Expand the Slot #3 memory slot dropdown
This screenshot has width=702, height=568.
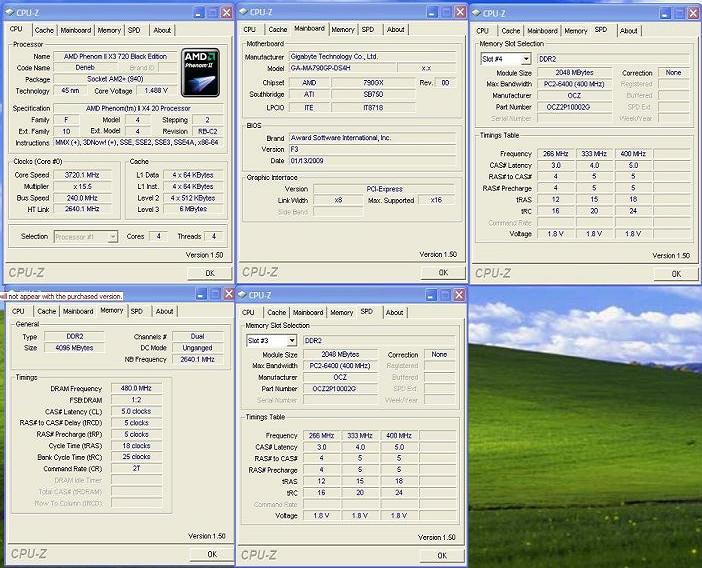[291, 341]
